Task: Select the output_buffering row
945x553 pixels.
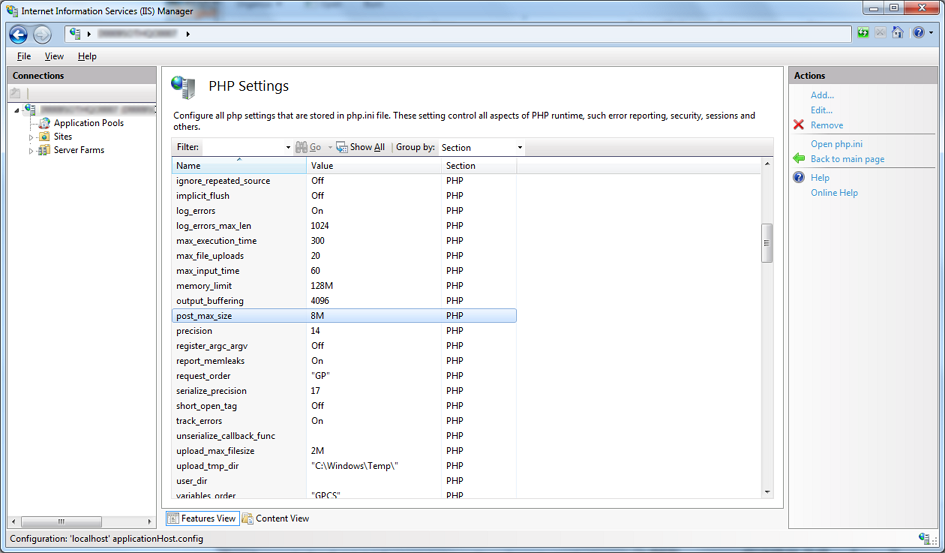Action: click(344, 301)
